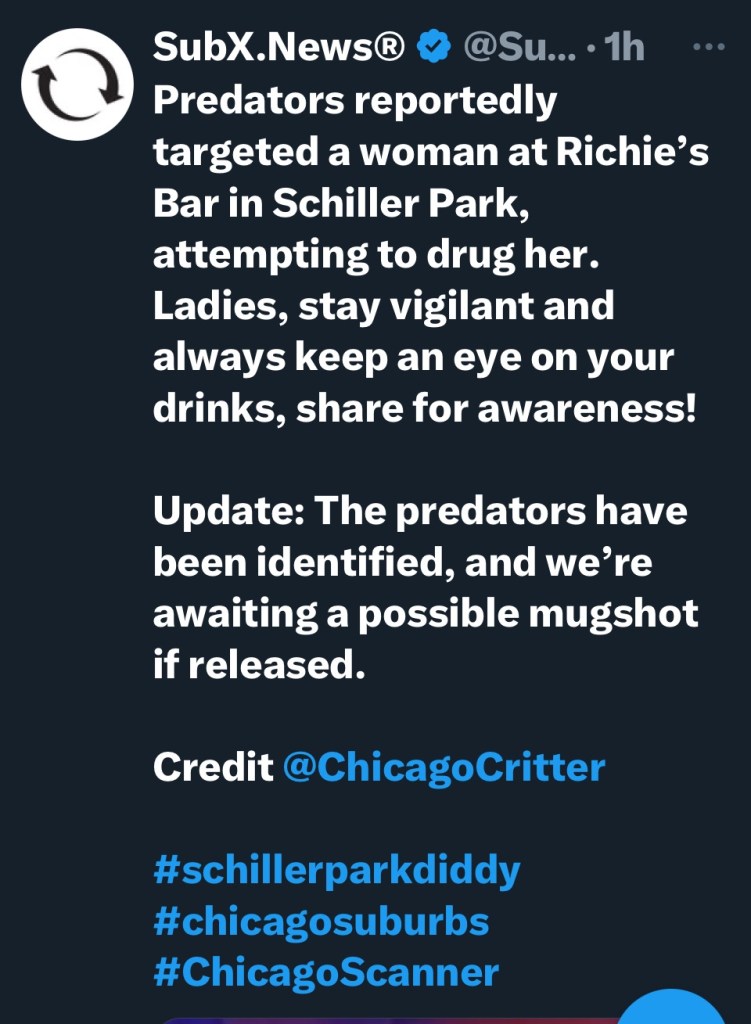Open the @ChicagoCritter mention
The width and height of the screenshot is (751, 1024).
click(x=444, y=767)
